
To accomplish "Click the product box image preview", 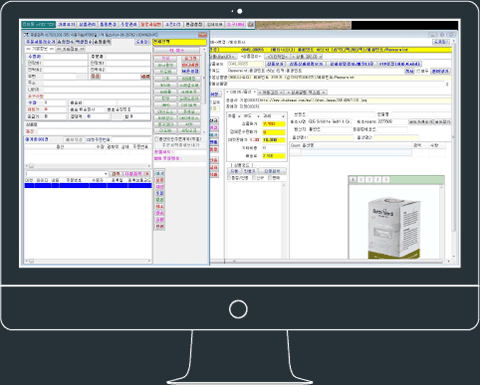I will [x=394, y=228].
